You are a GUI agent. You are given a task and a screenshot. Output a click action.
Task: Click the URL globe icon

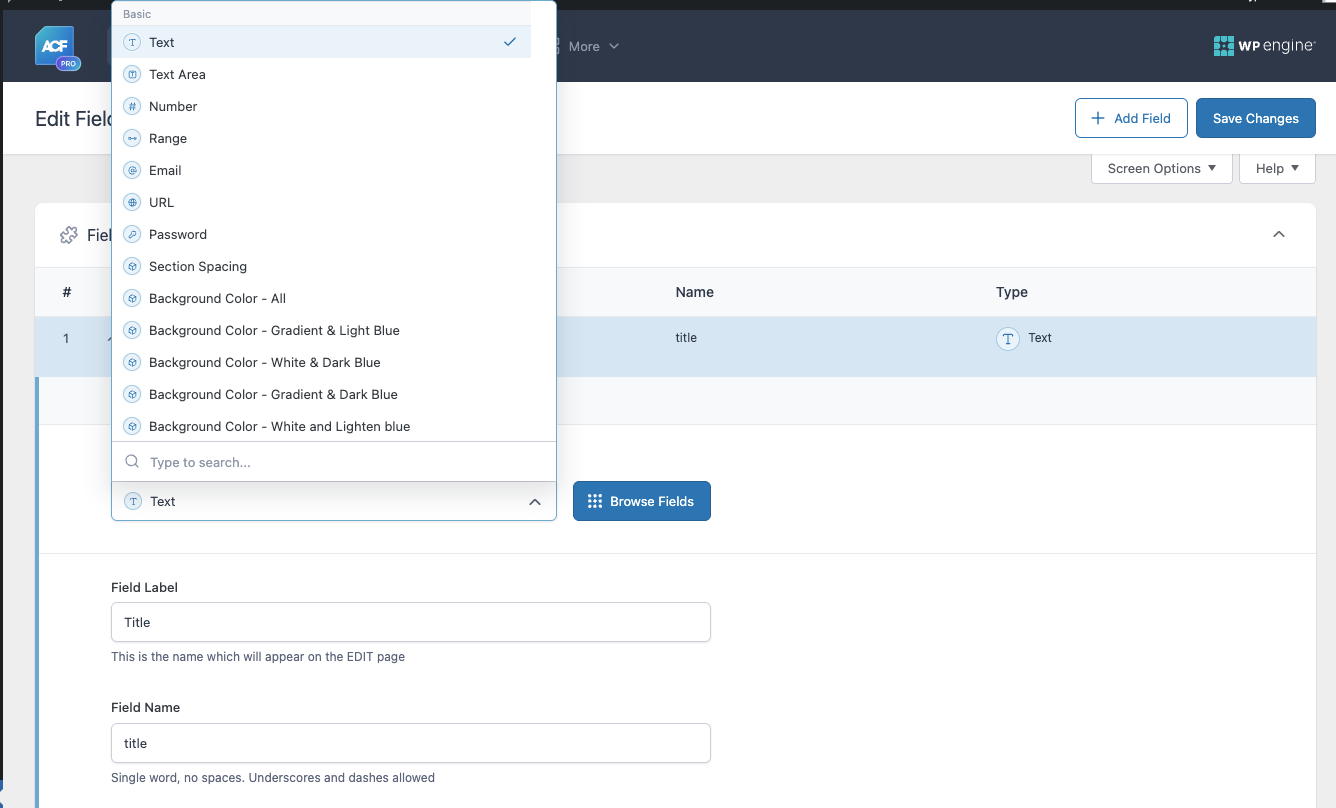[x=132, y=202]
